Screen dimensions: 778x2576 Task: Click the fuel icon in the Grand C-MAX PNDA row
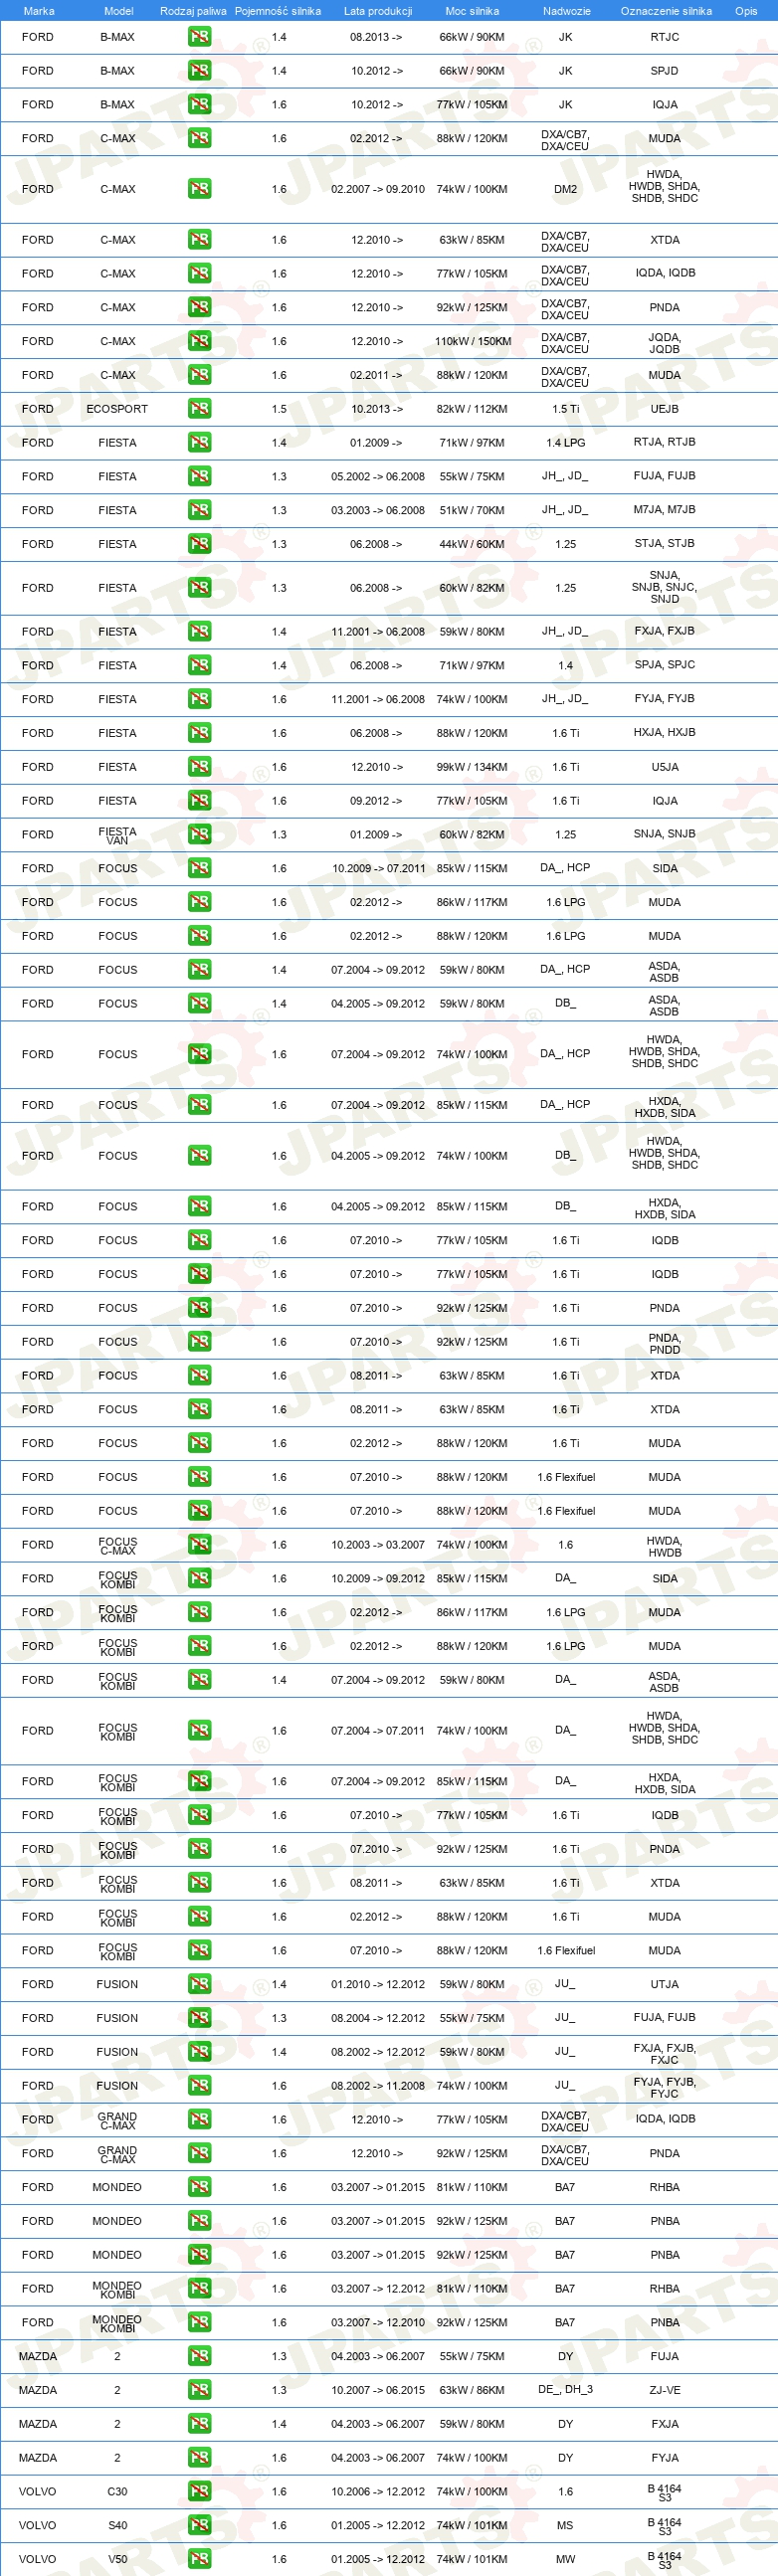tap(200, 2153)
